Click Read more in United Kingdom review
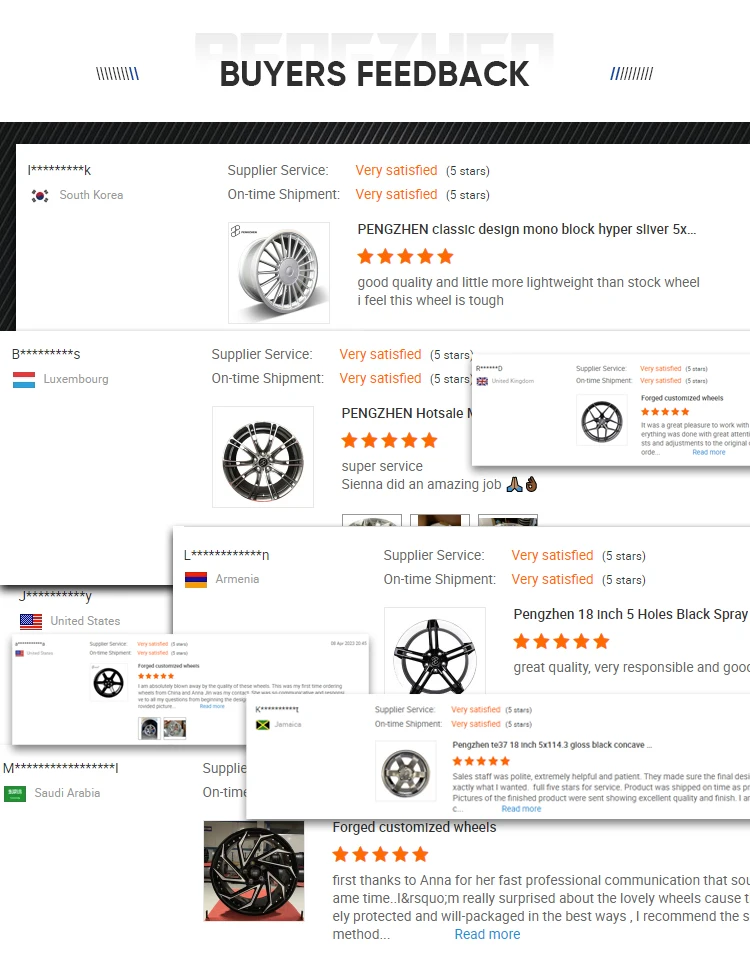The image size is (750, 956). click(x=709, y=452)
